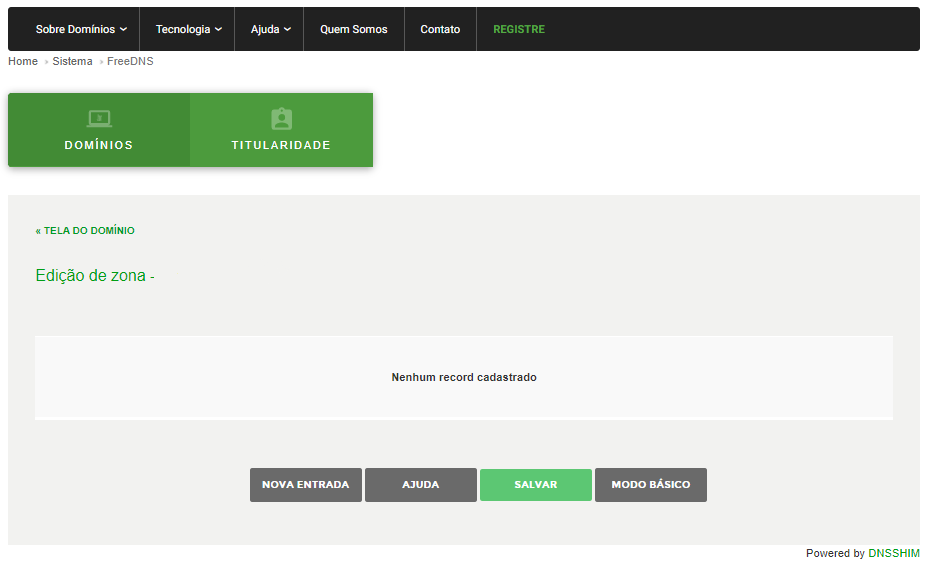Click the green REGISTRE link
Viewport: 925px width, 564px height.
(518, 30)
